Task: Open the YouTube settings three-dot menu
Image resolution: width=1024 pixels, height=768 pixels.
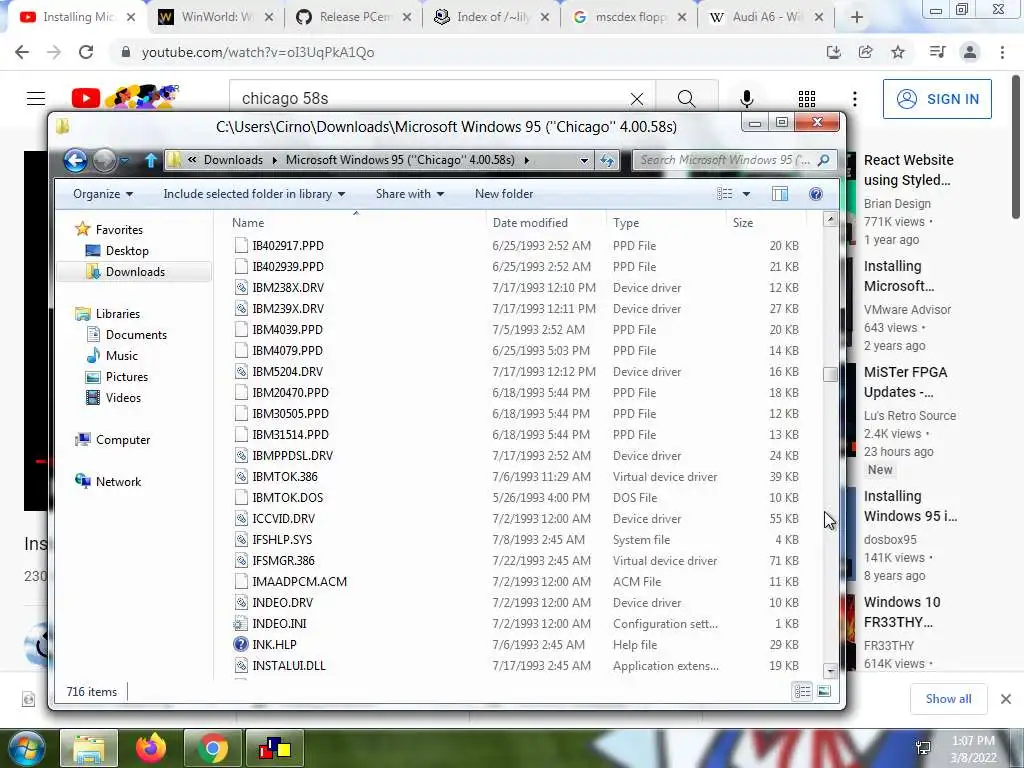Action: [855, 99]
